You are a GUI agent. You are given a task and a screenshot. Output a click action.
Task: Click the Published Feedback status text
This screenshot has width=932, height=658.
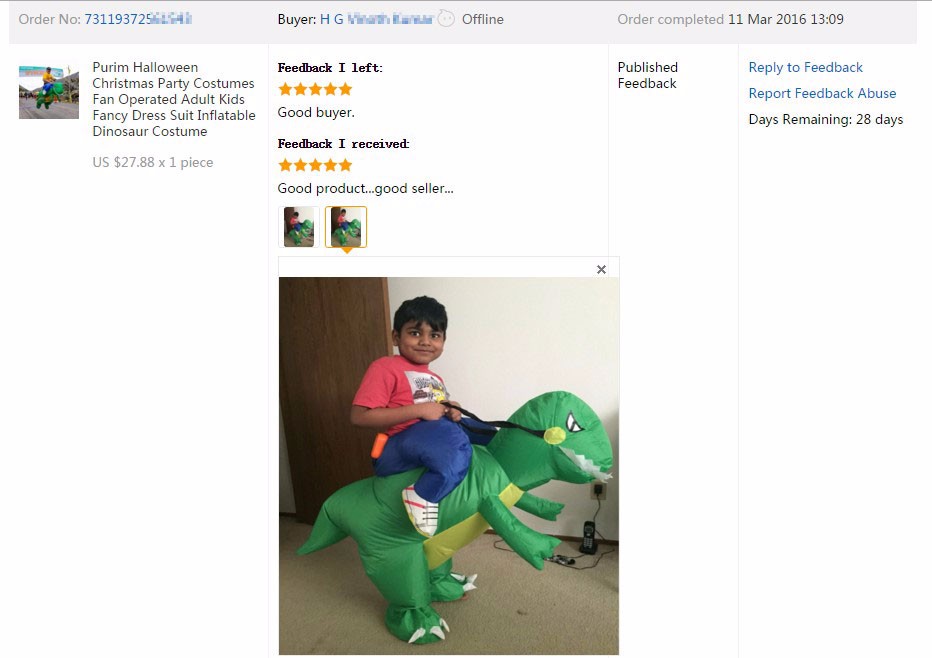point(647,75)
